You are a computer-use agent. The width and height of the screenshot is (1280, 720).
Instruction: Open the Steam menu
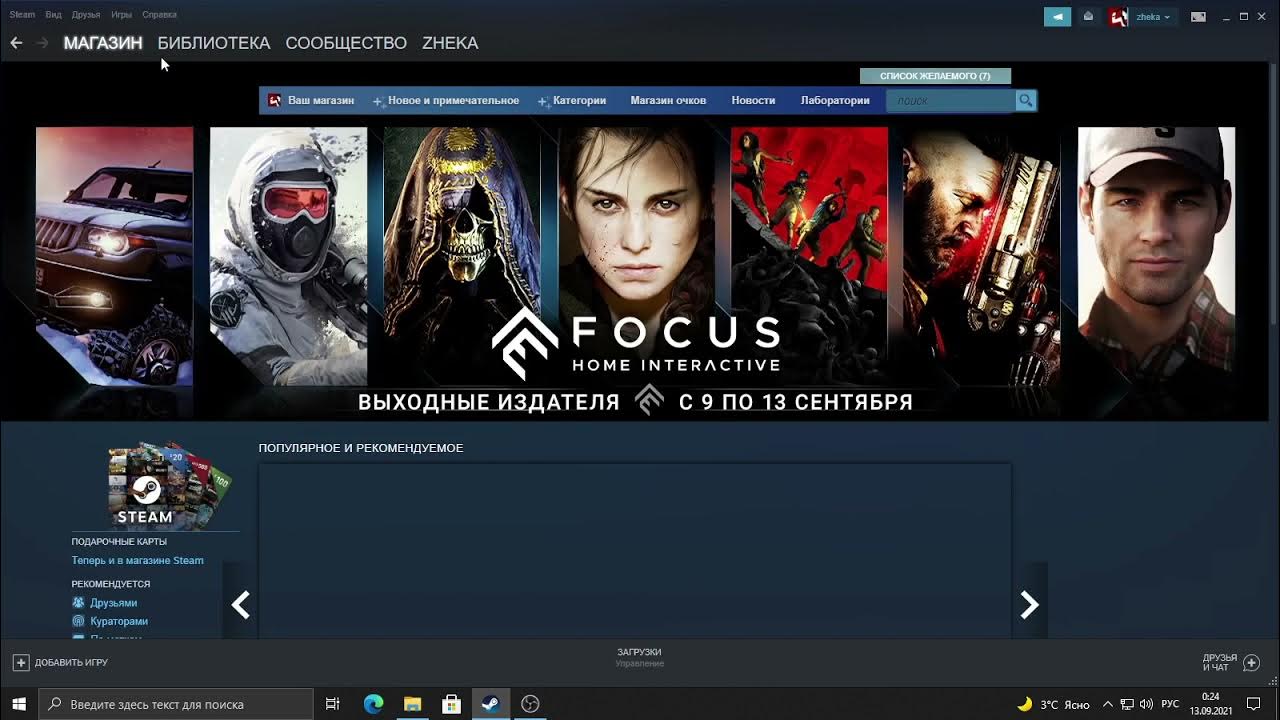[x=22, y=15]
